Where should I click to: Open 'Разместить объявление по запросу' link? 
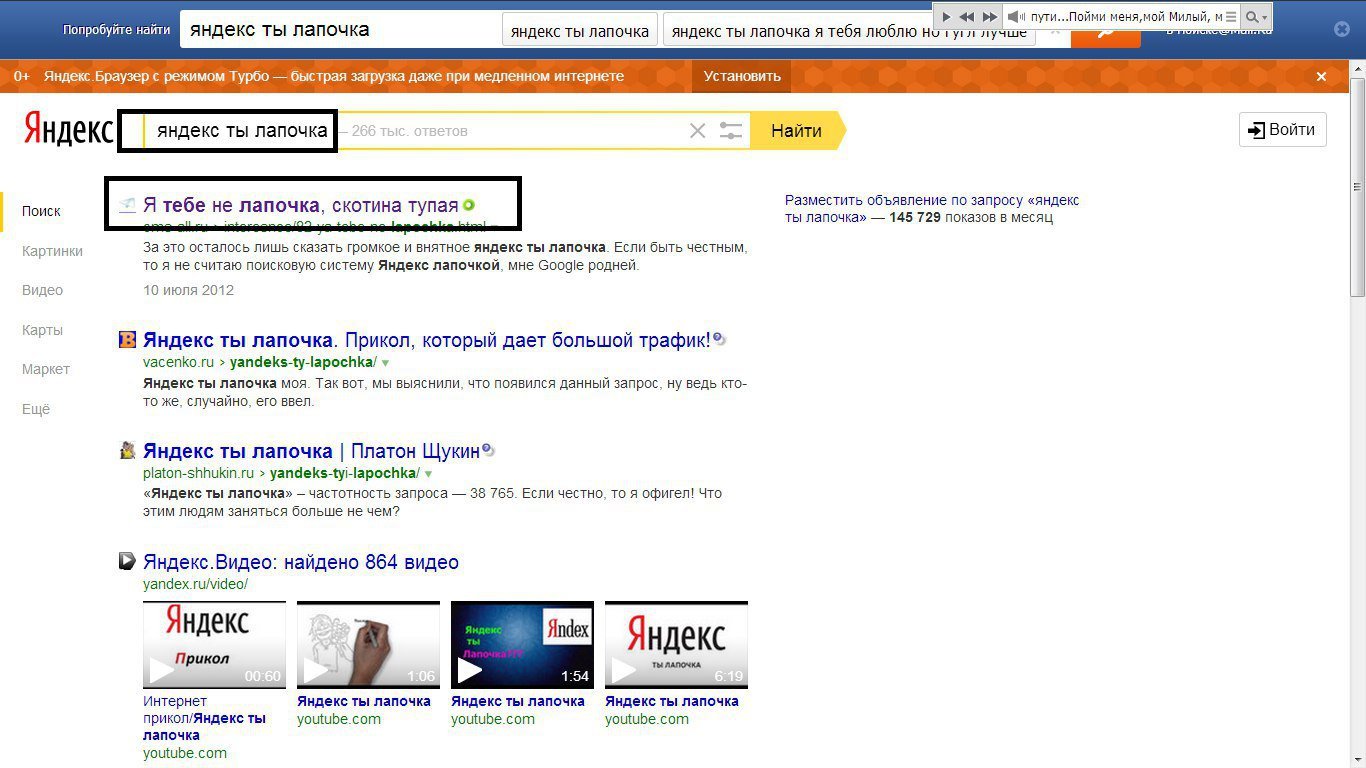coord(932,208)
